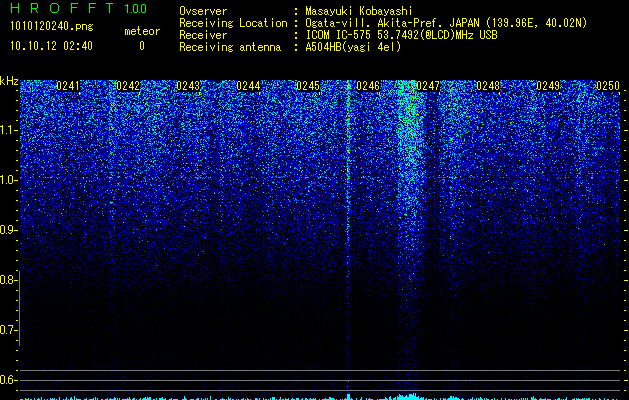
Task: Click the A504HB(yagi 4el) antenna text
Action: pyautogui.click(x=353, y=47)
